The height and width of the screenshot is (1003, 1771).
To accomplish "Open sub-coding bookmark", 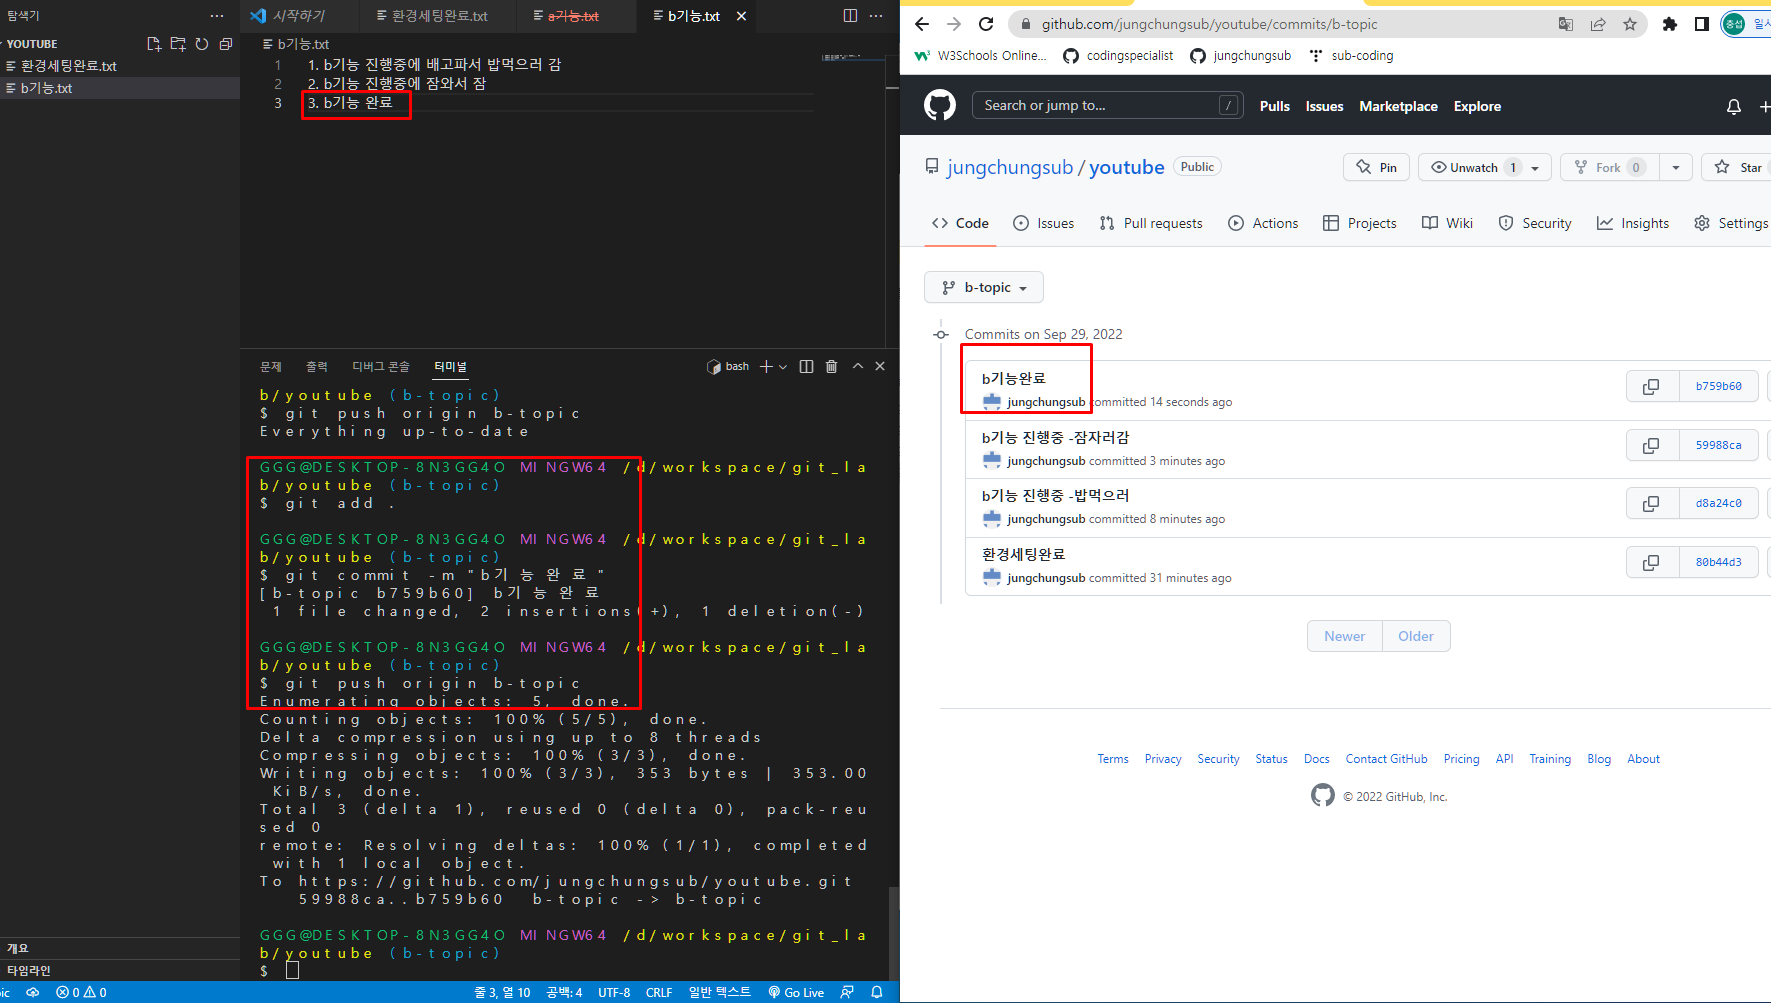I will 1351,56.
